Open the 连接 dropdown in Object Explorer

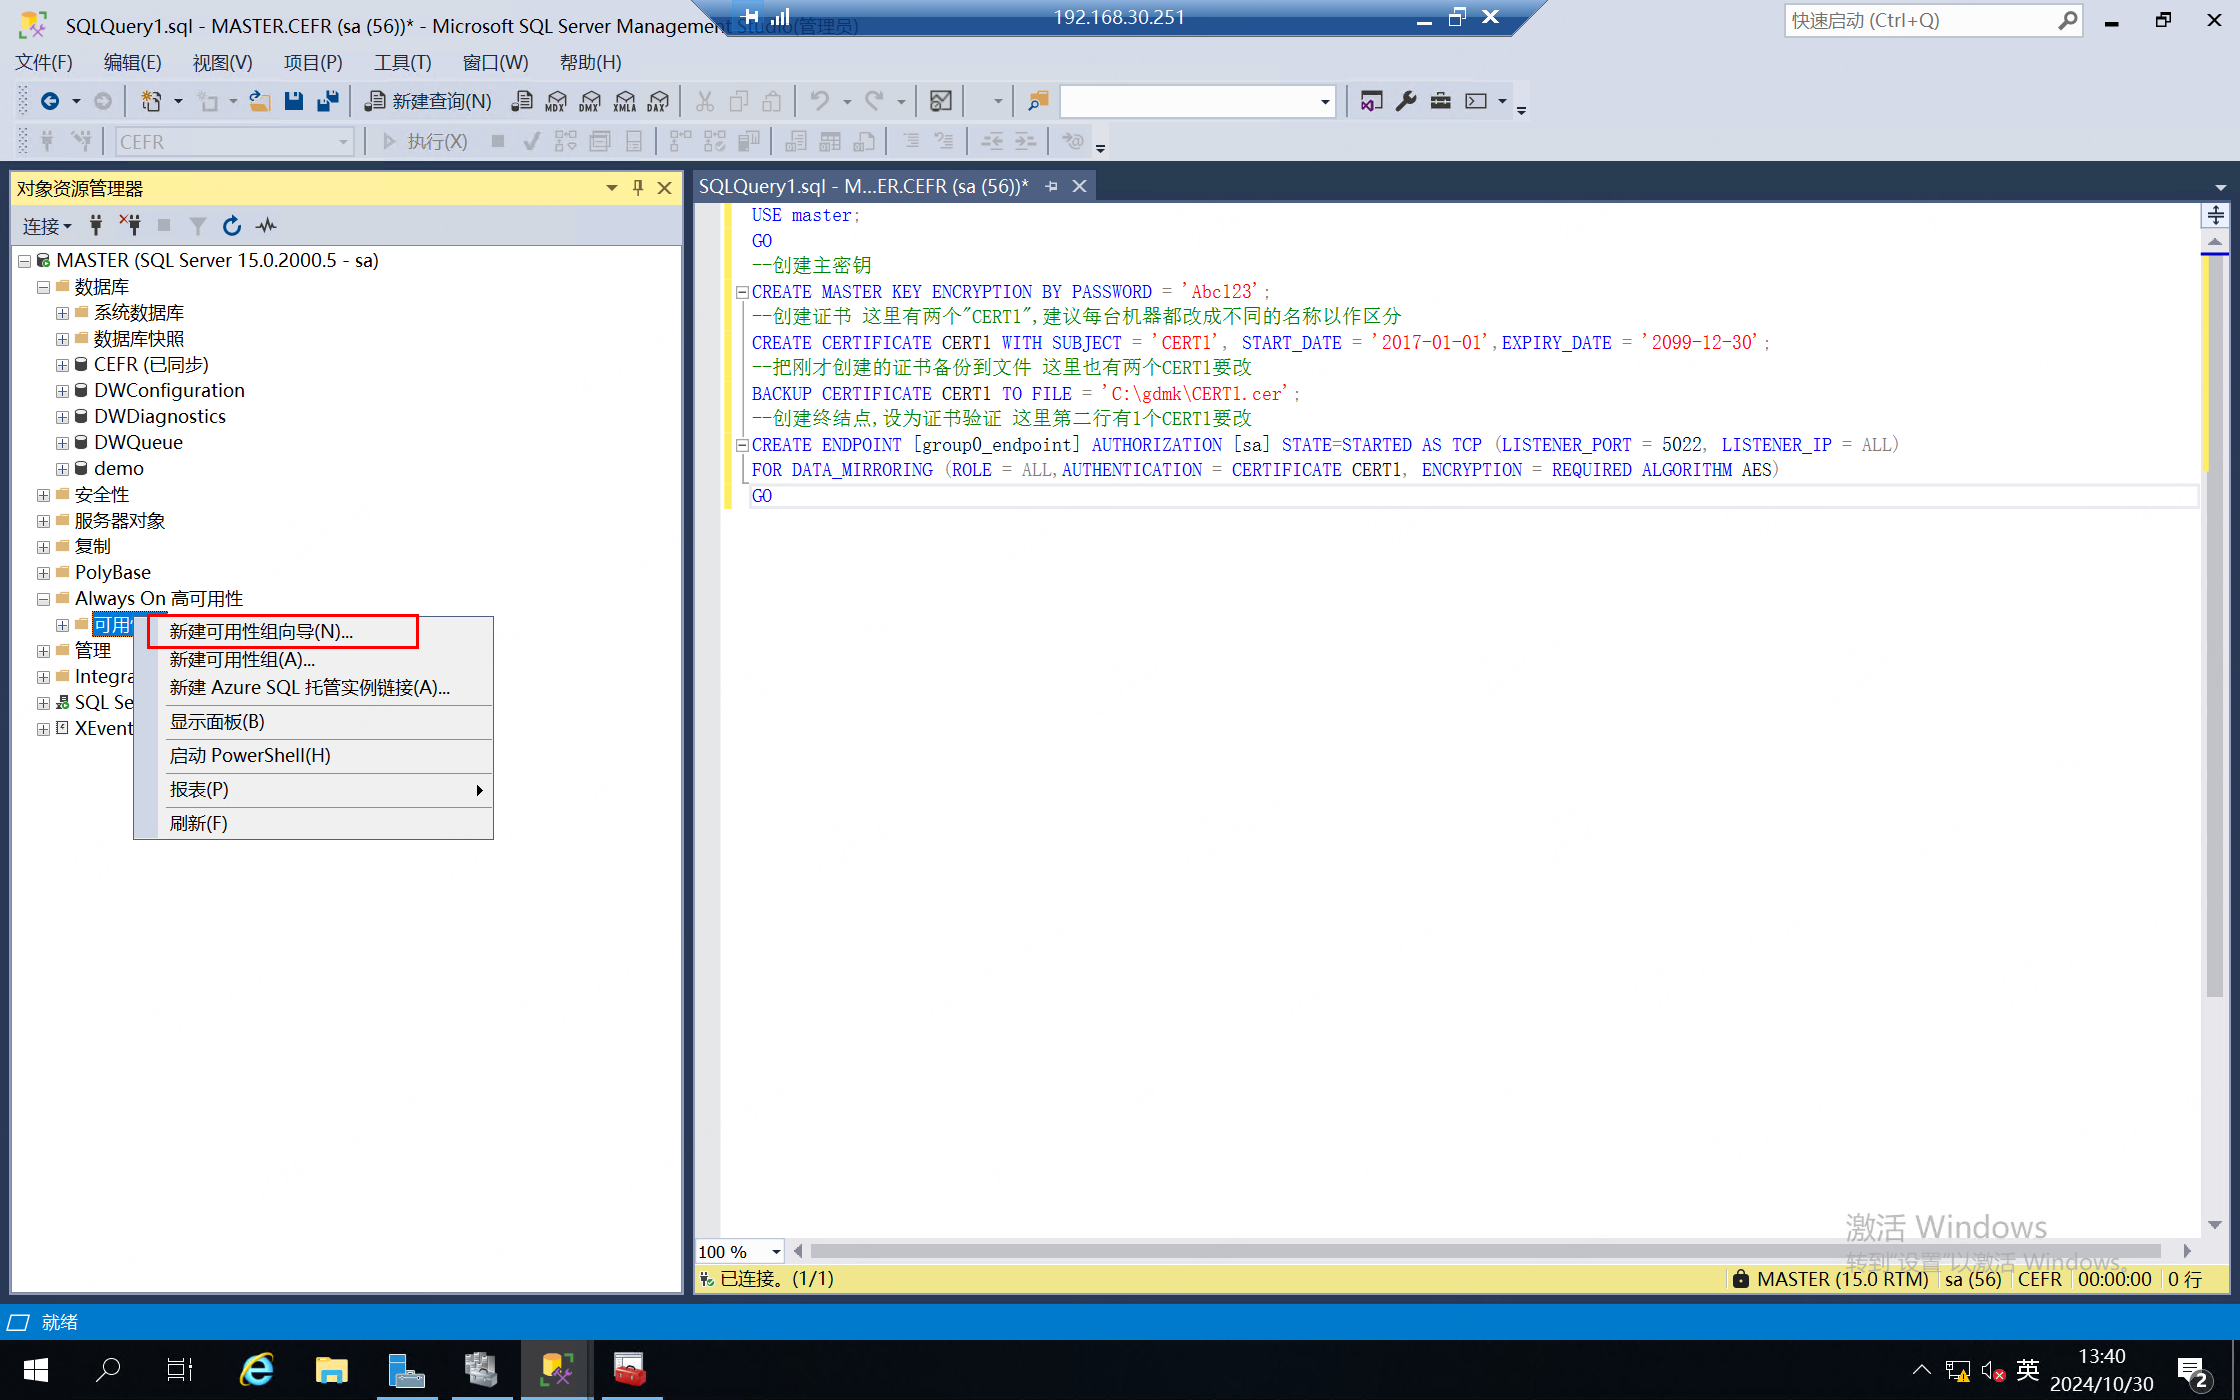(x=47, y=226)
